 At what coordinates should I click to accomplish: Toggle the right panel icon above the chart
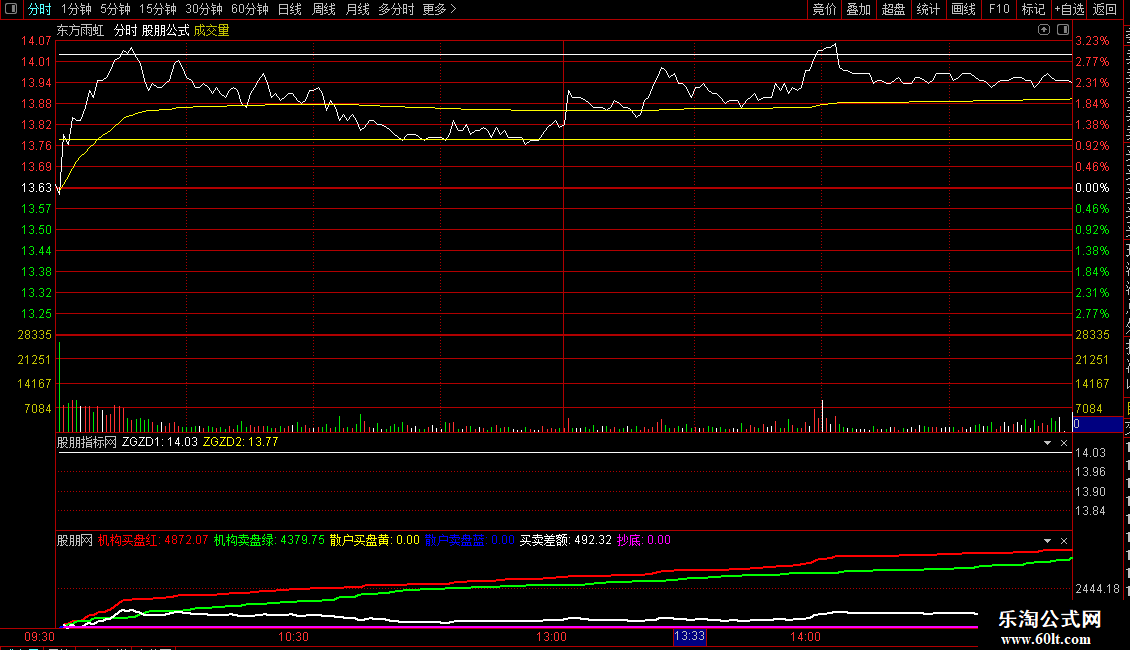pos(1063,30)
